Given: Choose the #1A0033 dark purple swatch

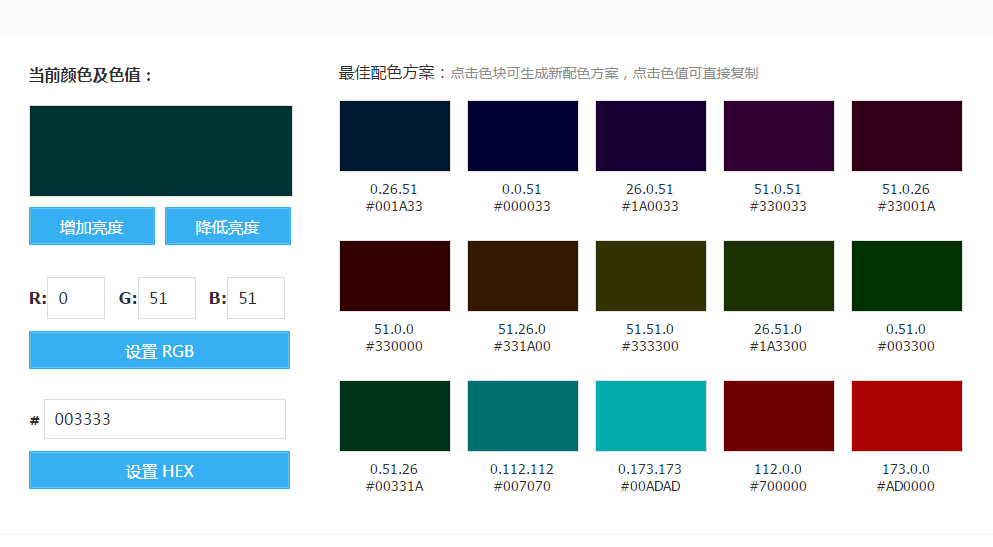Looking at the screenshot, I should tap(650, 136).
